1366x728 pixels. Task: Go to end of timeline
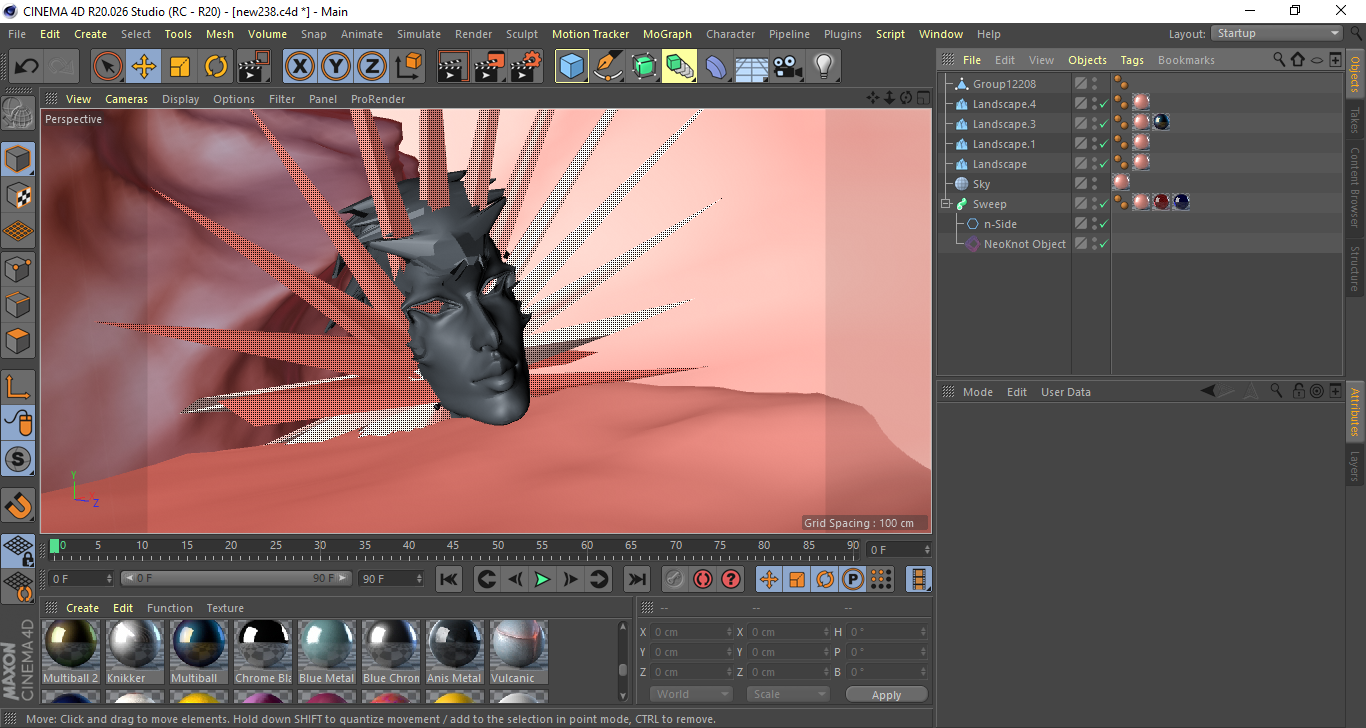[636, 579]
